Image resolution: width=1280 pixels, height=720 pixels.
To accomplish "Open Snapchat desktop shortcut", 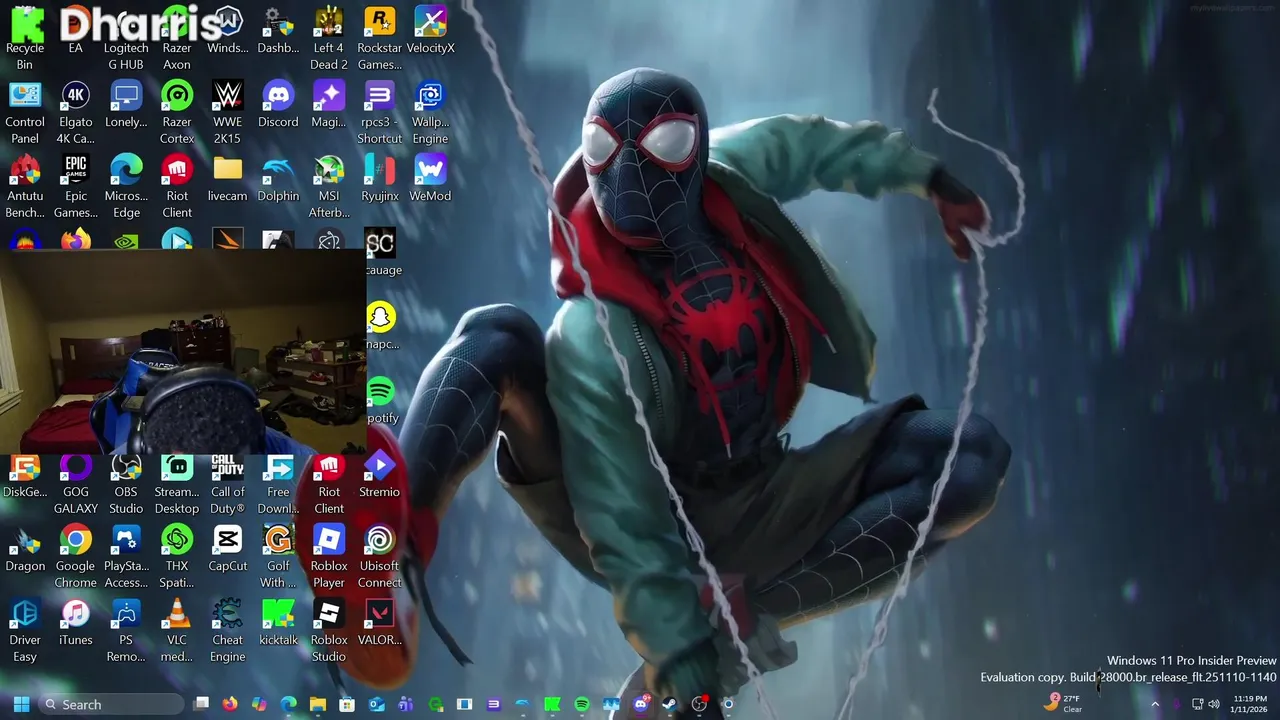I will (x=381, y=326).
